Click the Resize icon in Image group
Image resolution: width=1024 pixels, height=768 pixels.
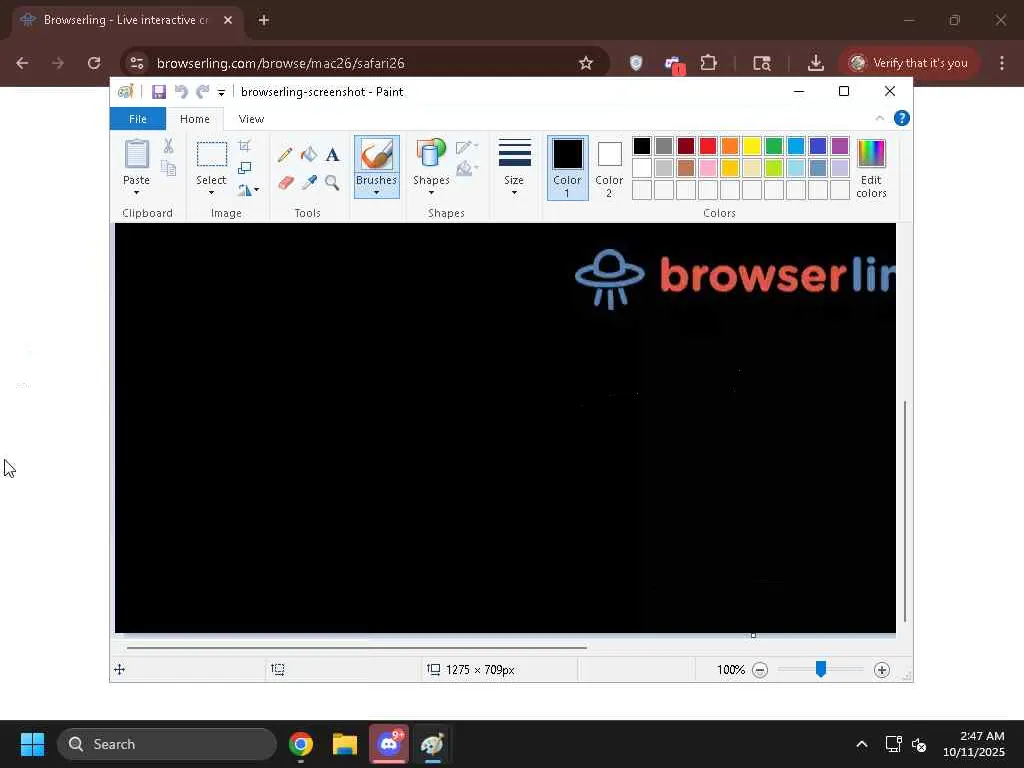tap(245, 168)
